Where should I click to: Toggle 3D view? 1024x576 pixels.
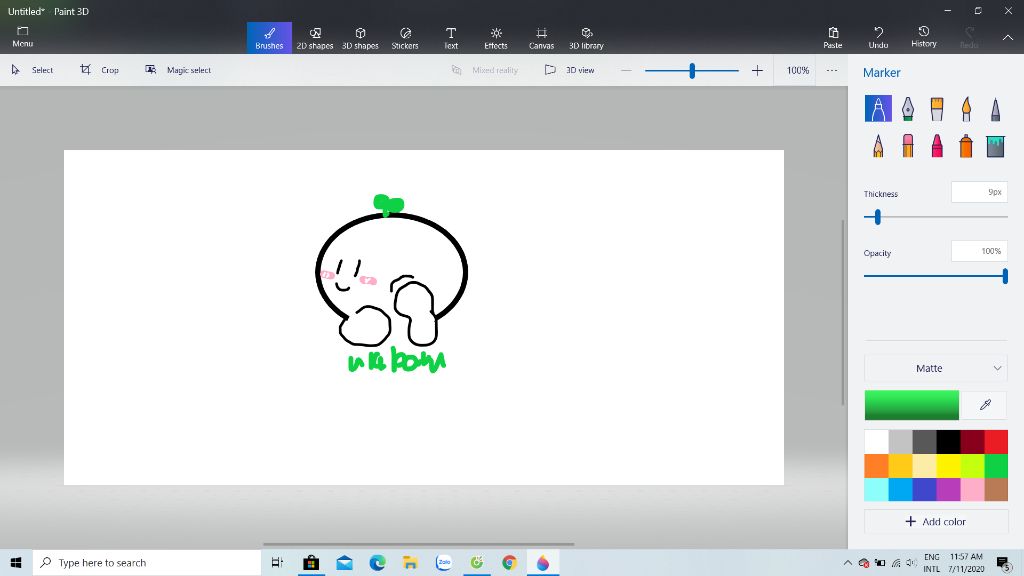(x=569, y=70)
